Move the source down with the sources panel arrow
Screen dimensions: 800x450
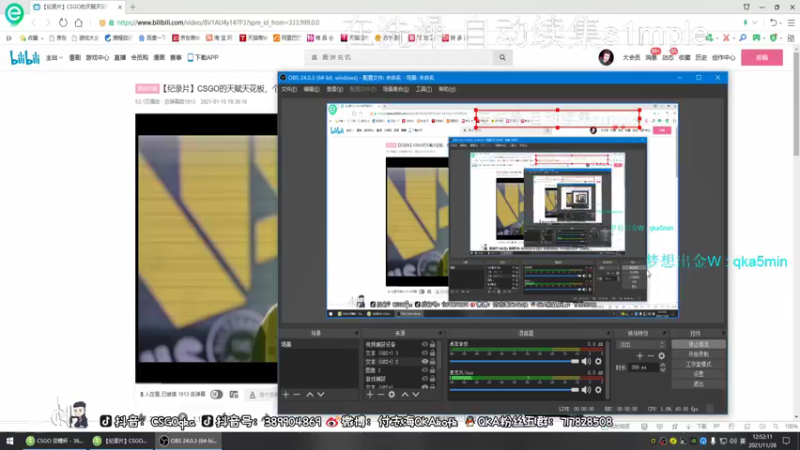[416, 394]
